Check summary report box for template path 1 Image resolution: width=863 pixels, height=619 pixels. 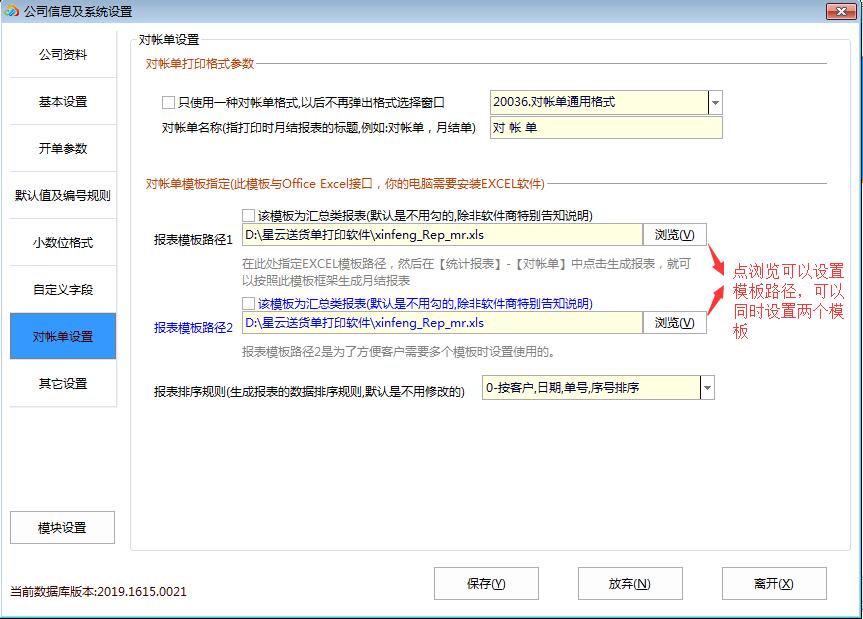[x=248, y=215]
